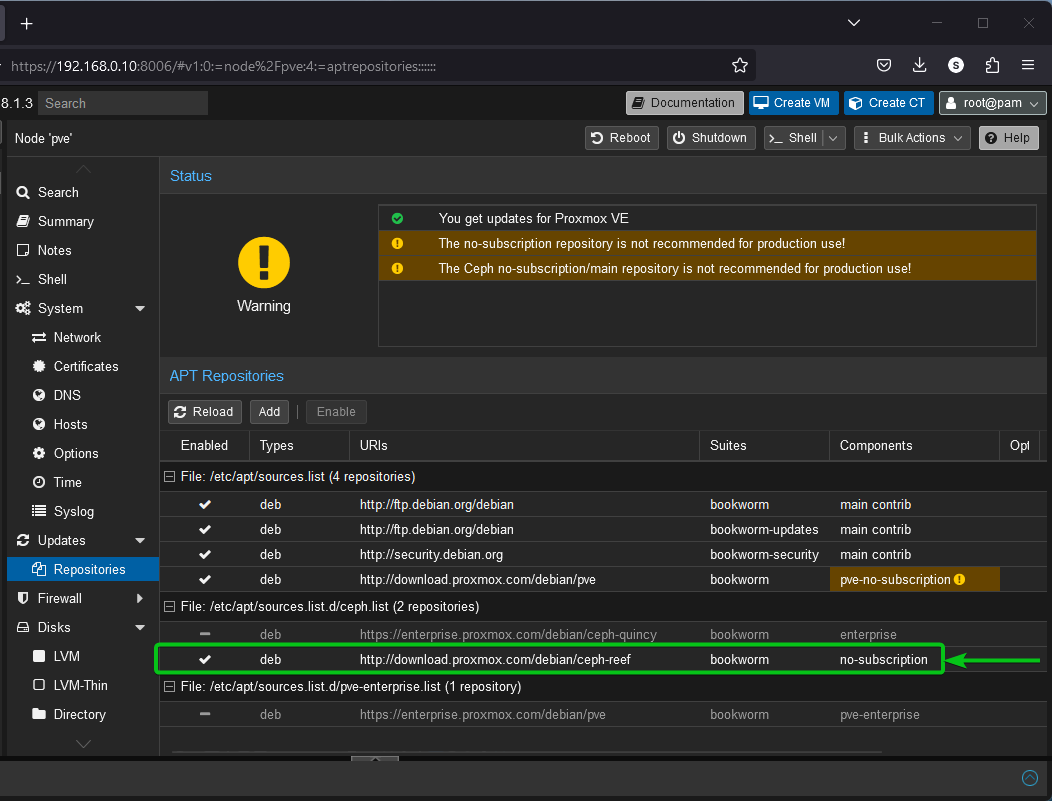Open the Shell button dropdown arrow
Image resolution: width=1052 pixels, height=801 pixels.
(833, 138)
